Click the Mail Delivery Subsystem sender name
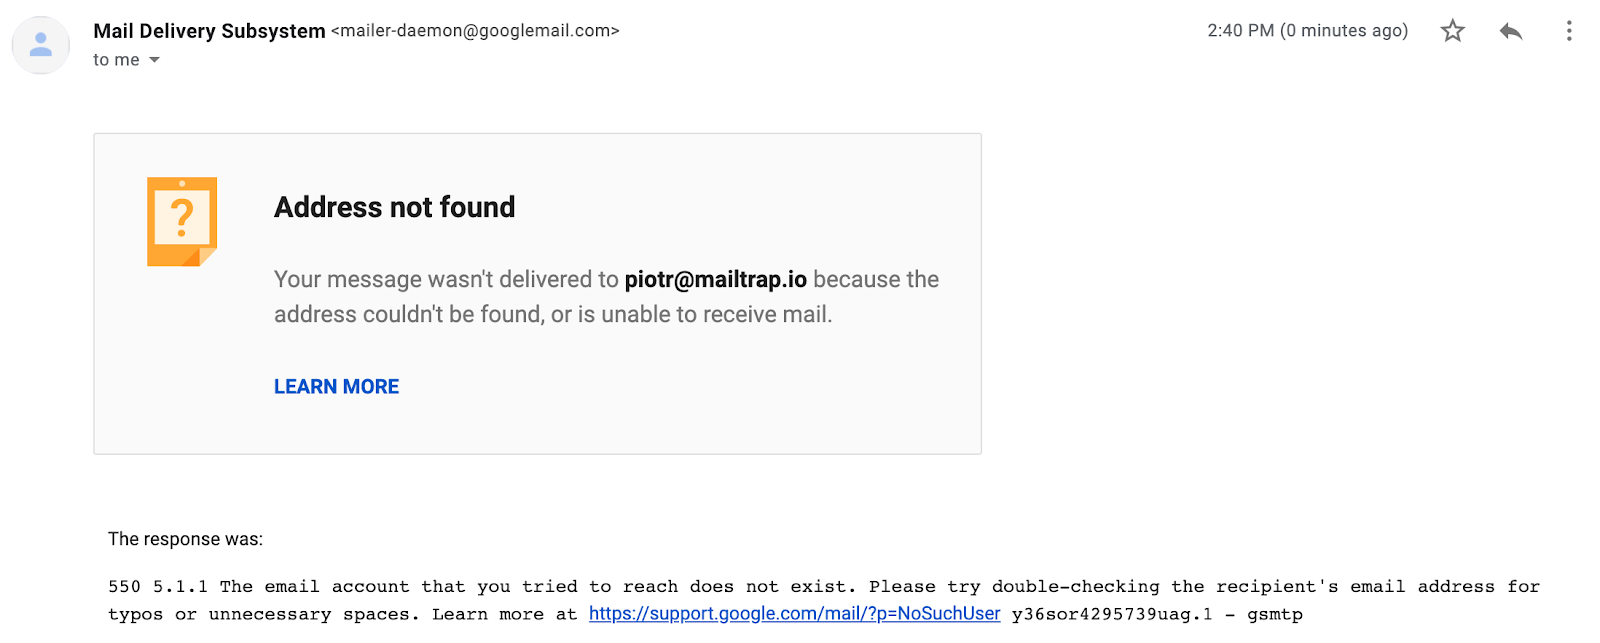This screenshot has width=1600, height=643. click(209, 31)
